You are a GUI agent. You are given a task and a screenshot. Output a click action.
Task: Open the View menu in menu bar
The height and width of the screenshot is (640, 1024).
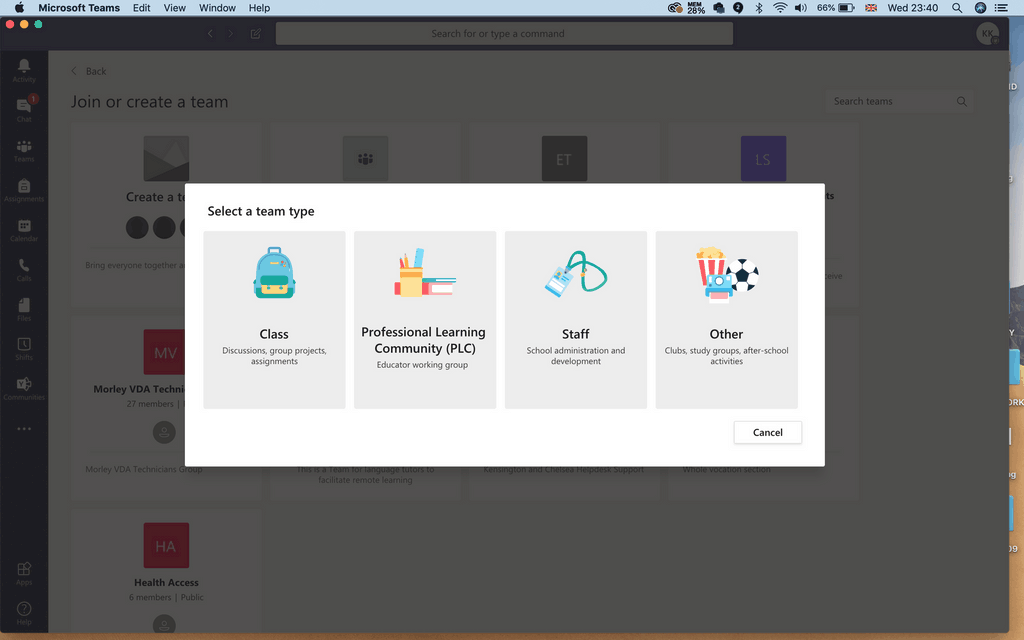[175, 8]
